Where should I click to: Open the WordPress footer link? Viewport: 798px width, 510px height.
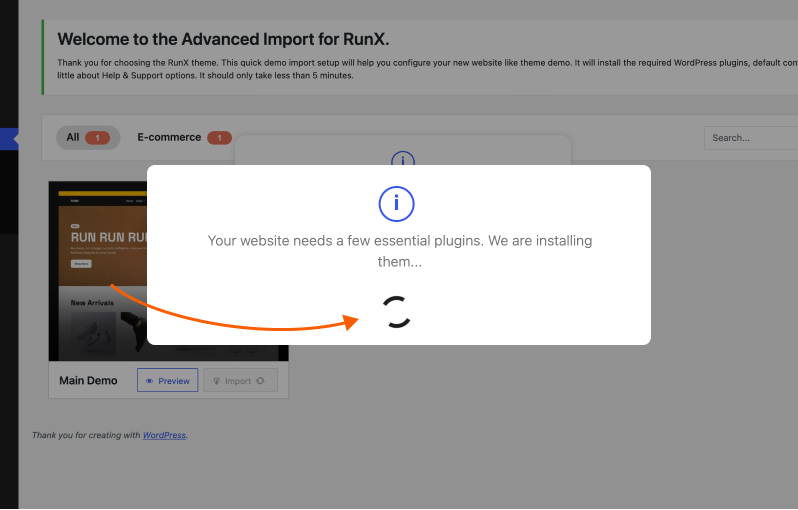(x=164, y=435)
